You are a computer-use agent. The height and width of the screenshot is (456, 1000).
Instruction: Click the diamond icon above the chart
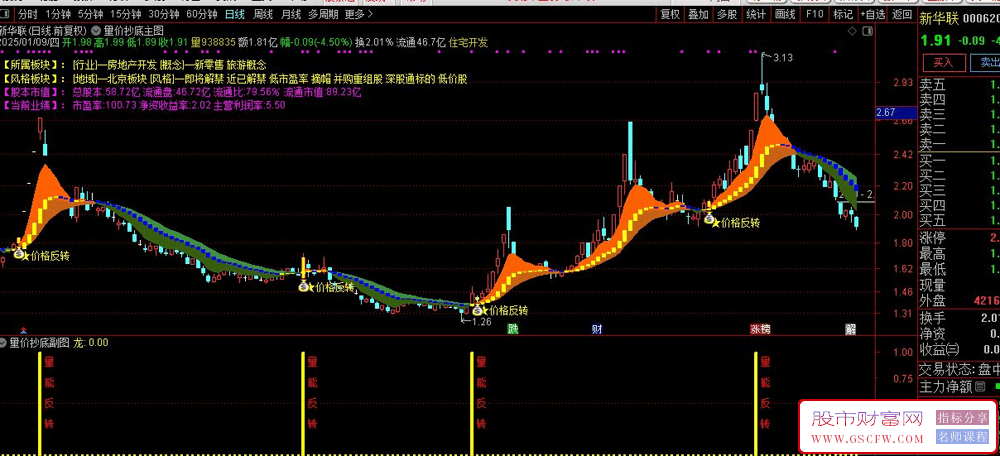pos(851,31)
